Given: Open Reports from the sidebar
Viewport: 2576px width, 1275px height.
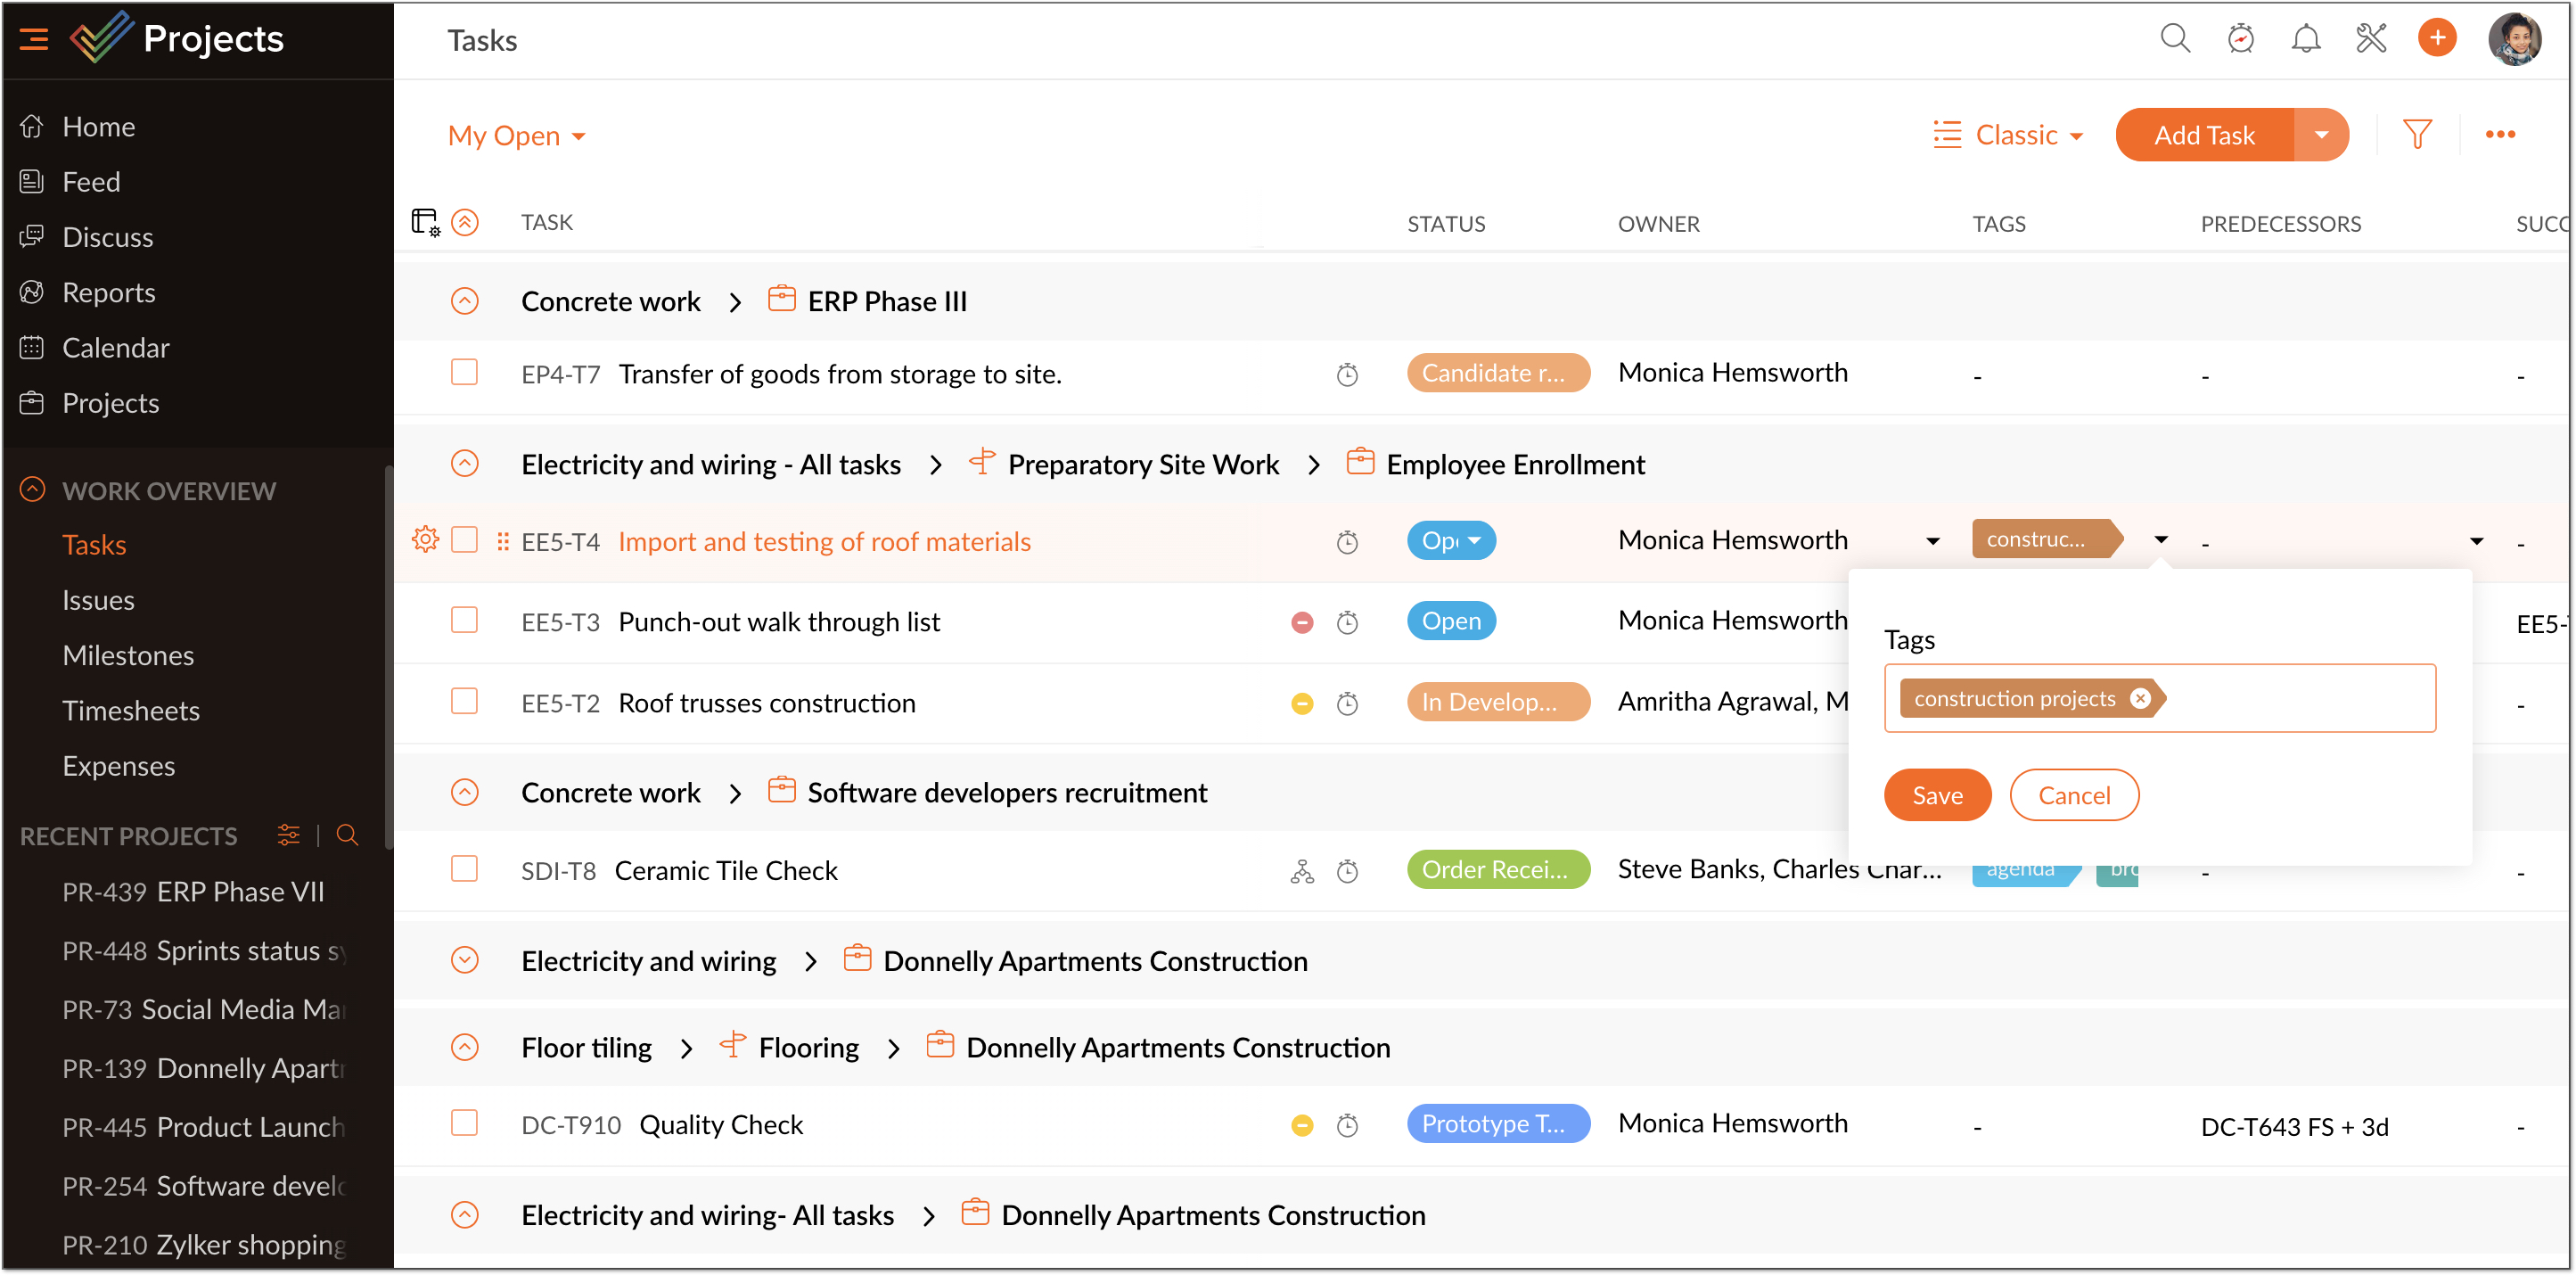Looking at the screenshot, I should pyautogui.click(x=108, y=292).
